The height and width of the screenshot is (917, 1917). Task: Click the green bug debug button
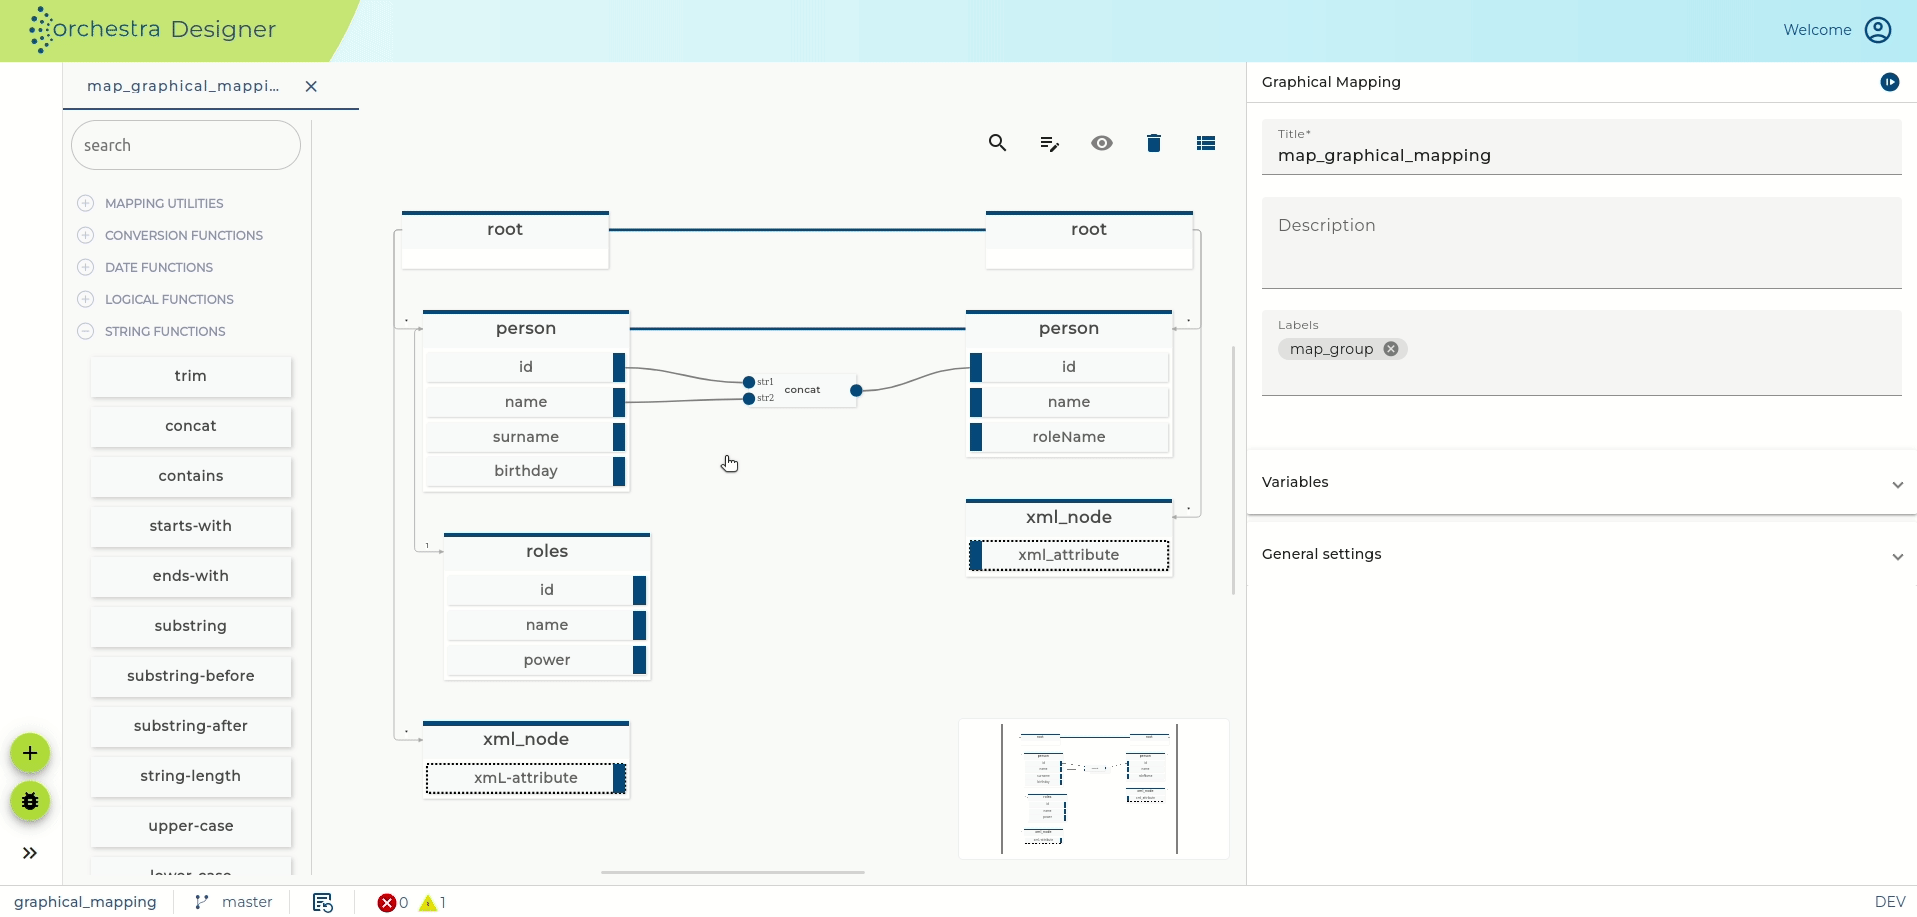coord(30,801)
